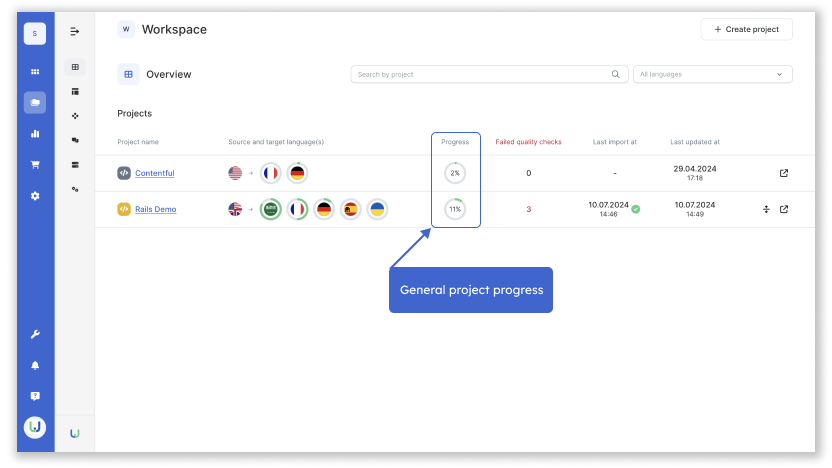832x468 pixels.
Task: Open the All languages dropdown
Action: tap(713, 74)
